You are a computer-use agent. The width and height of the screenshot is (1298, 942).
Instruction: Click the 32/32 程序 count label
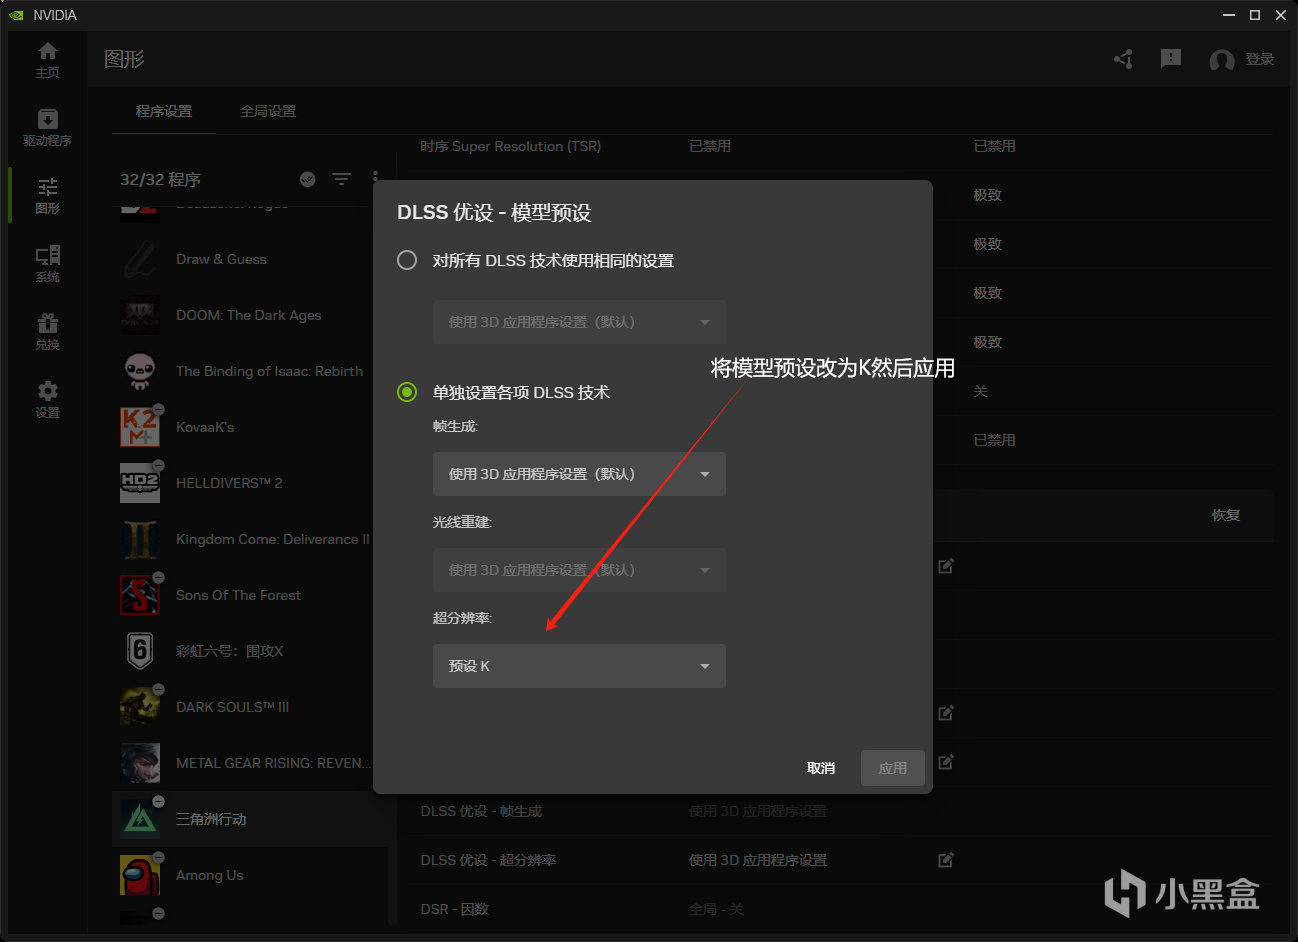[x=160, y=180]
